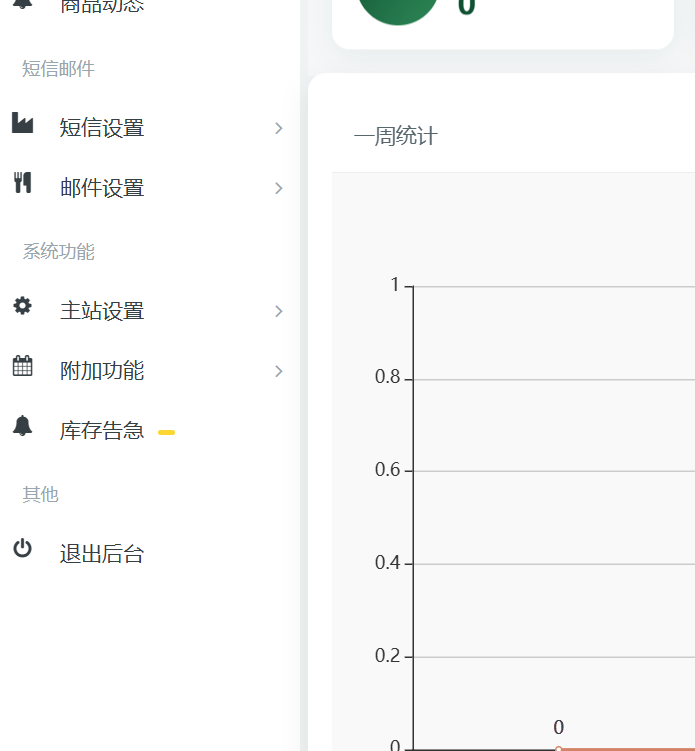The width and height of the screenshot is (695, 751).
Task: Click the utensils icon beside 邮件设置
Action: [x=23, y=182]
